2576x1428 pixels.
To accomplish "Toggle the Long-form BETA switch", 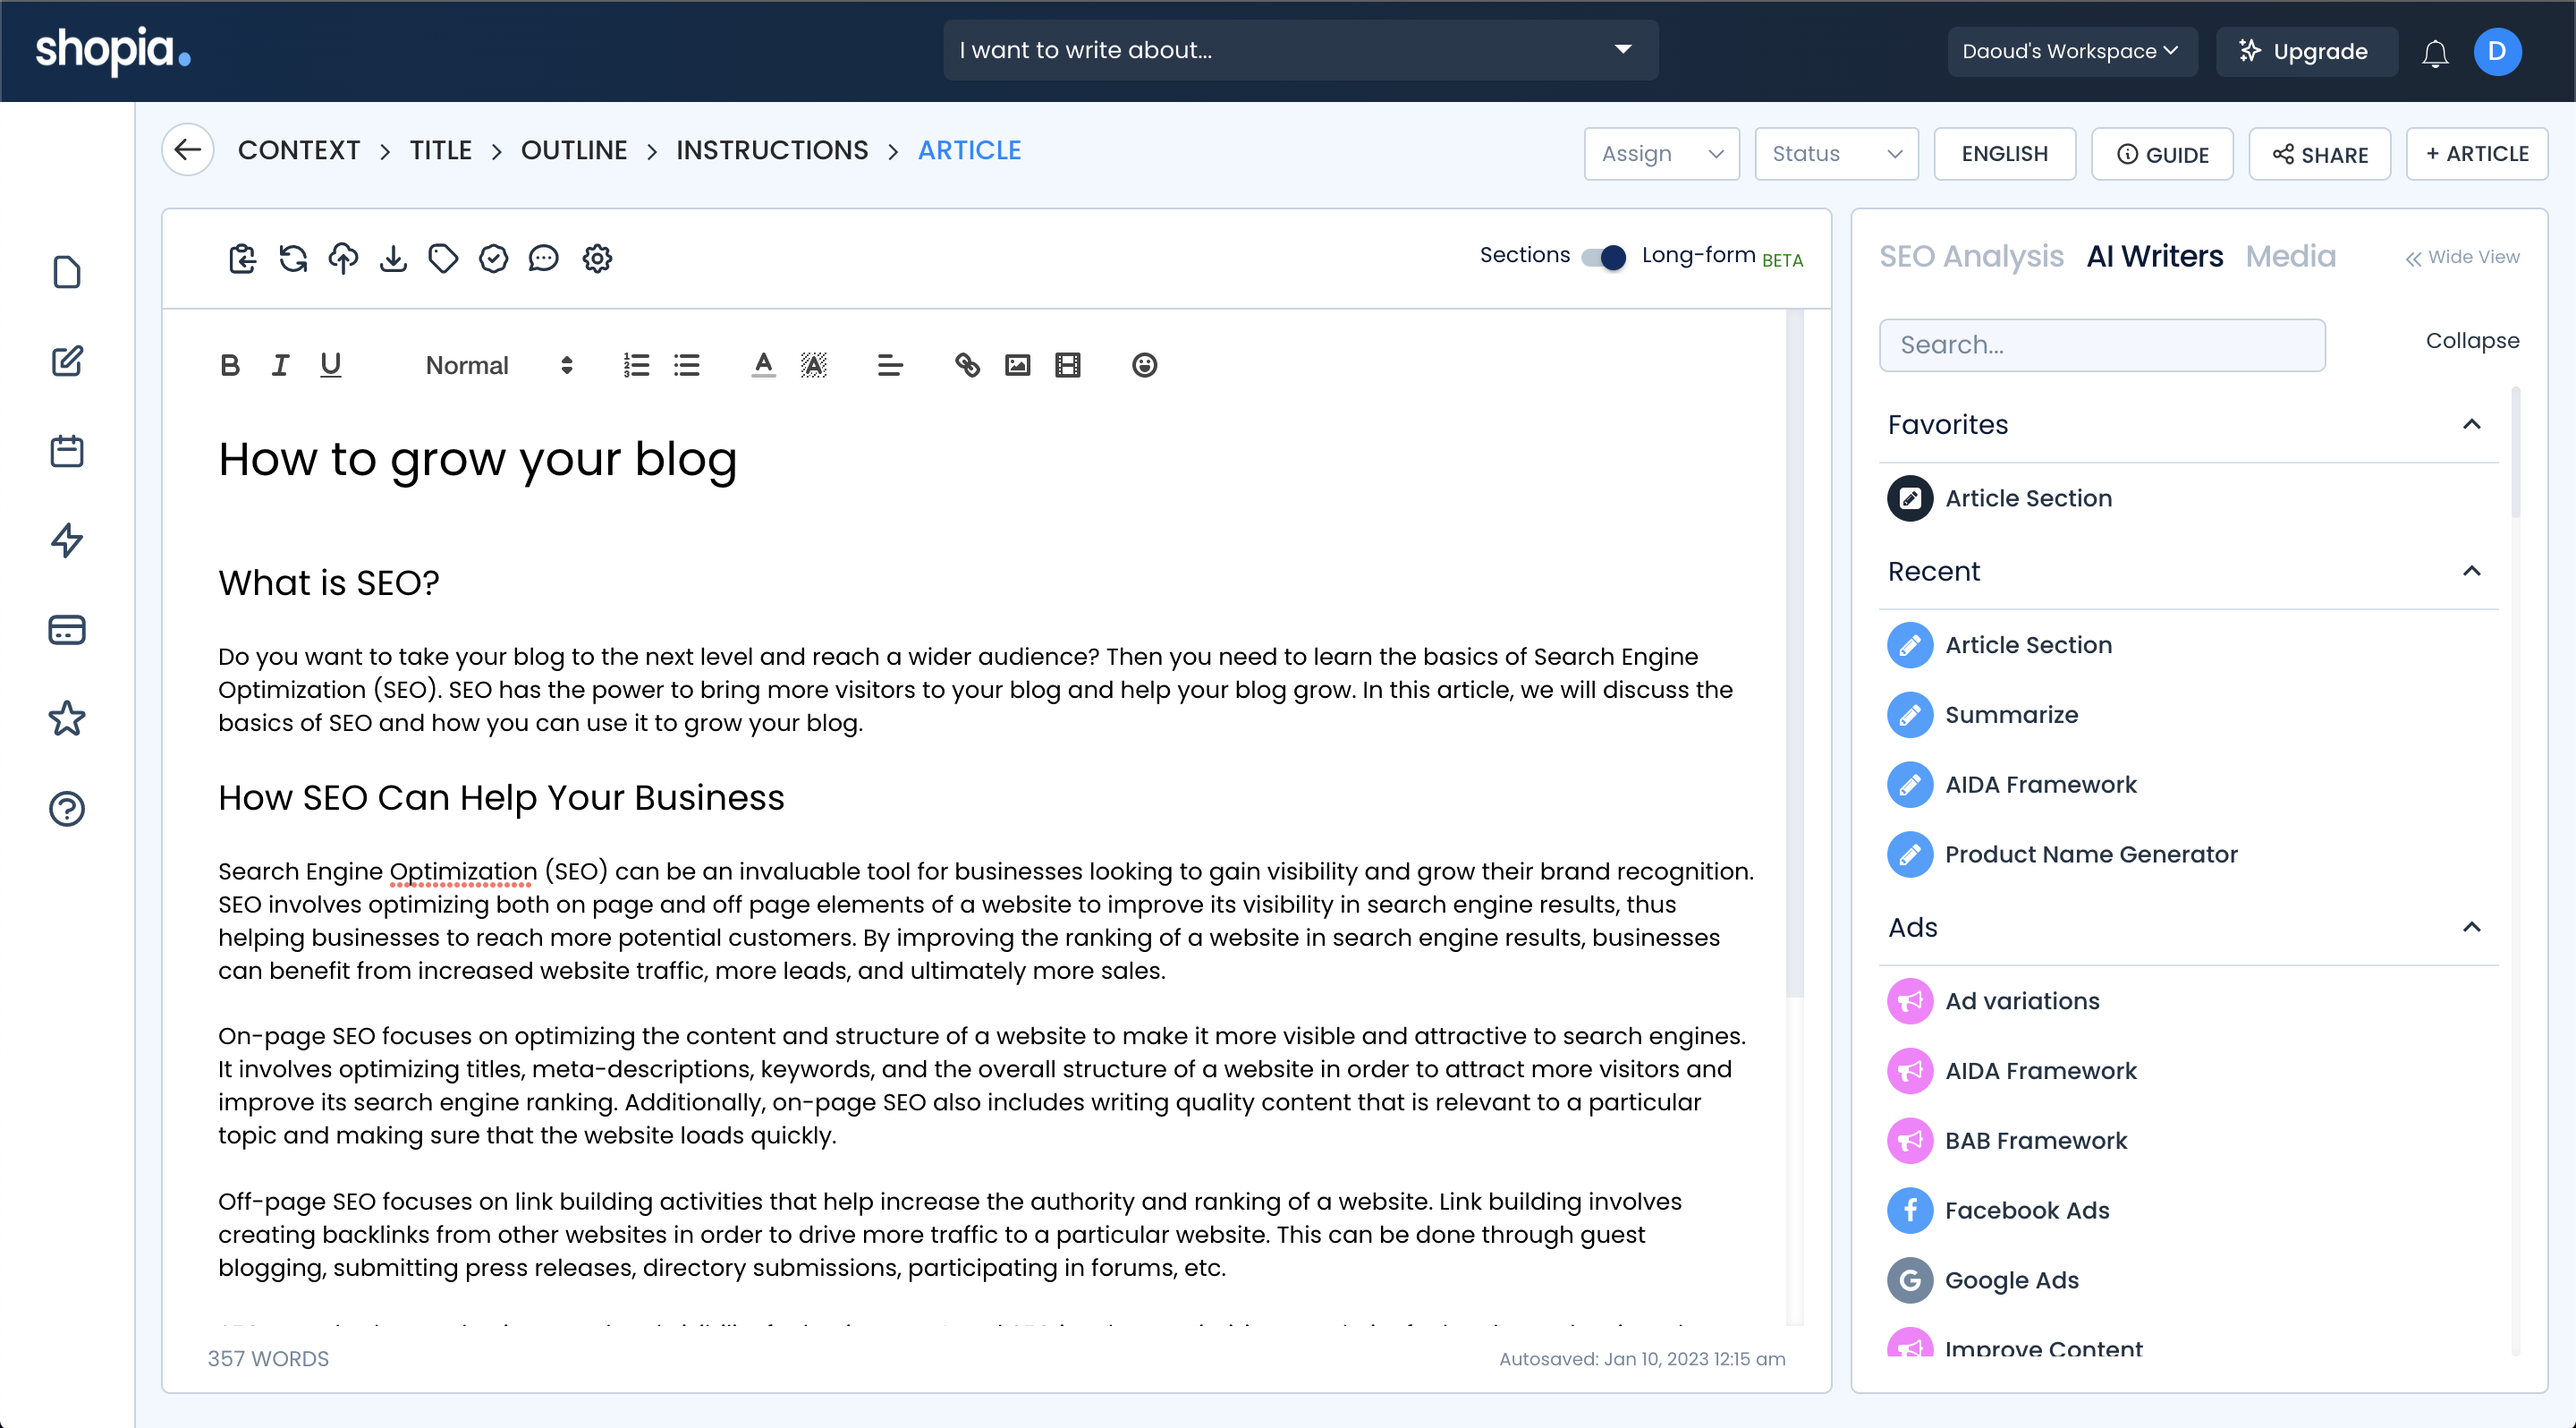I will 1605,259.
